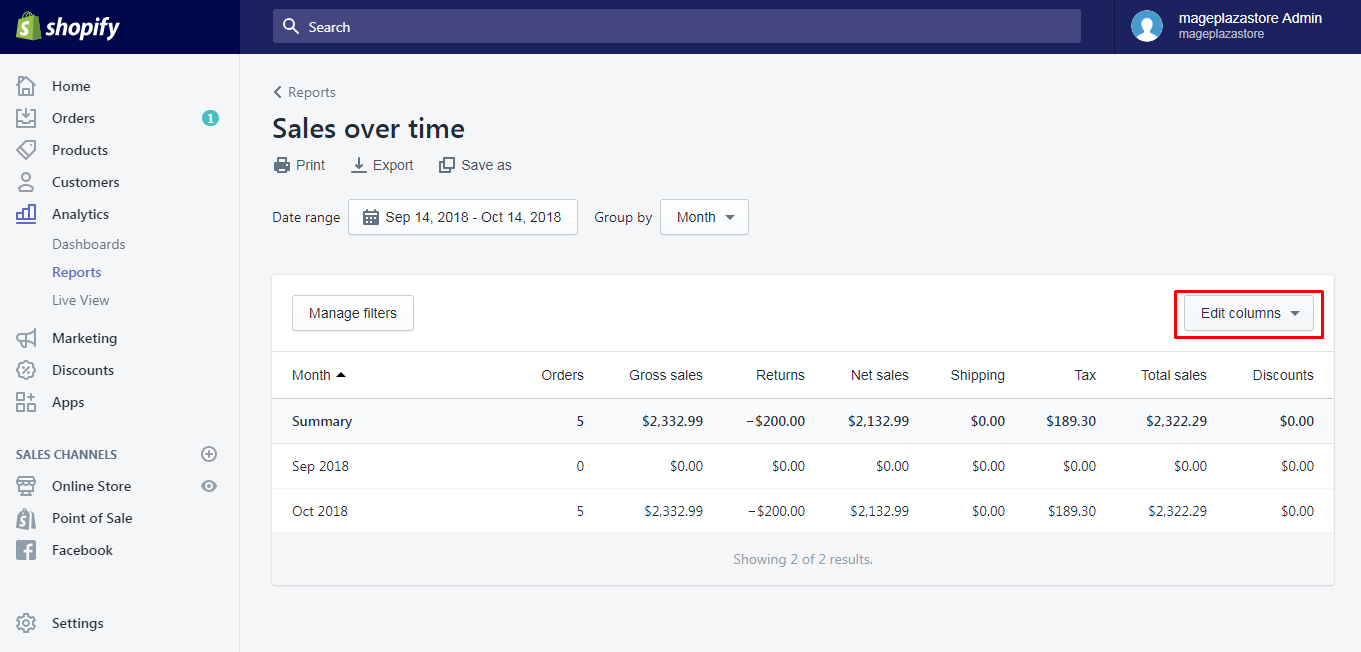The image size is (1361, 652).
Task: Open the Group by Month dropdown
Action: (x=704, y=217)
